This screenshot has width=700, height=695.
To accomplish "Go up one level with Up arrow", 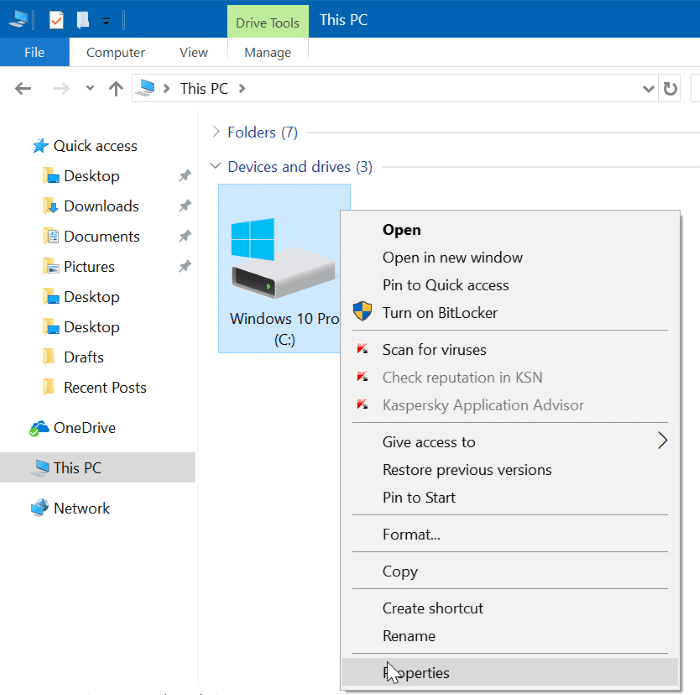I will [x=116, y=88].
